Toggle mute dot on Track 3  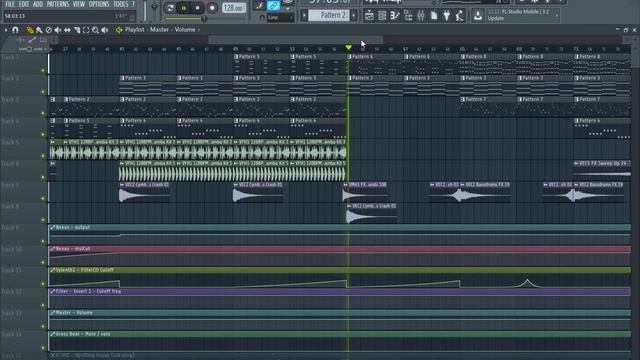point(43,113)
